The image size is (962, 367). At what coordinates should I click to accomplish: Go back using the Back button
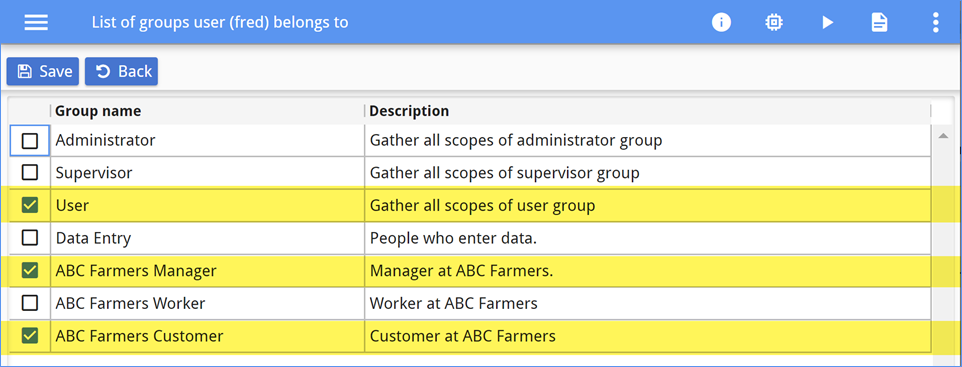pos(121,71)
